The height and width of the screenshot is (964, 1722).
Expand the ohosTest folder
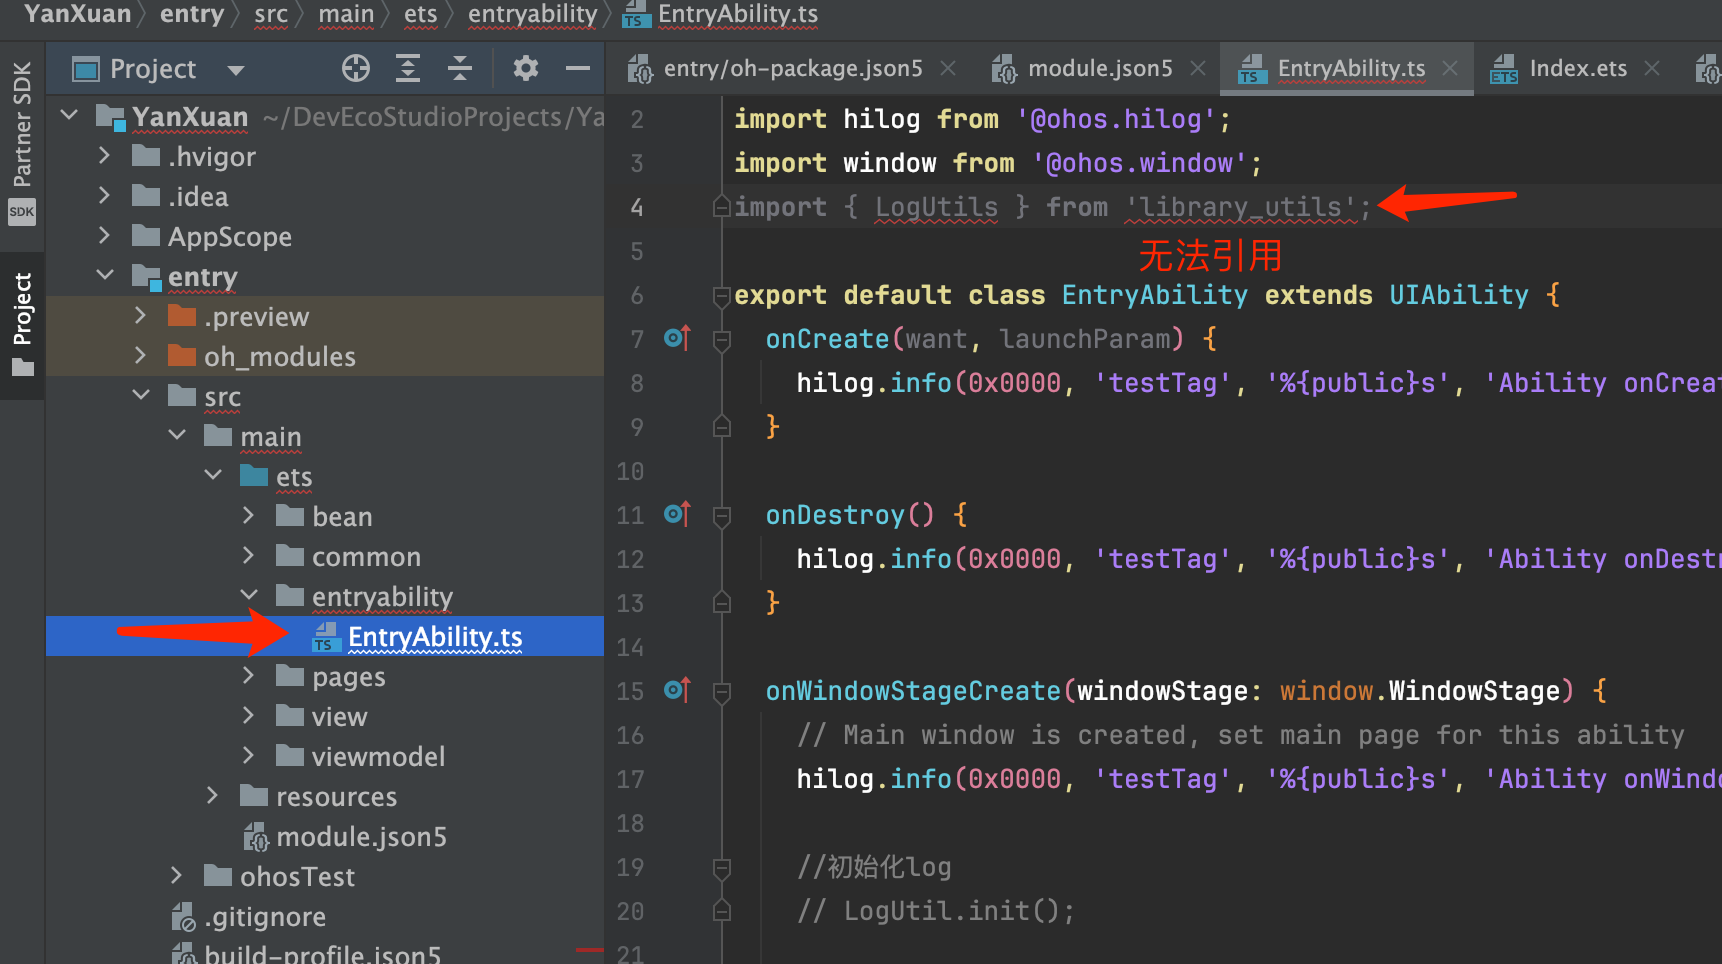pyautogui.click(x=177, y=876)
